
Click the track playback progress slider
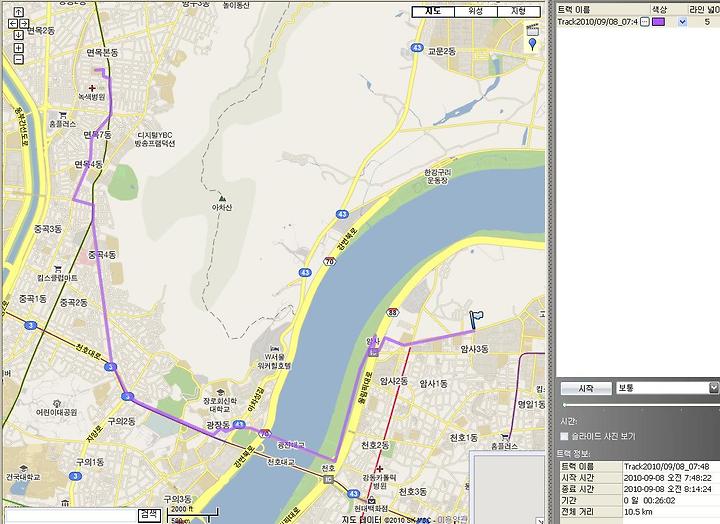pos(641,405)
